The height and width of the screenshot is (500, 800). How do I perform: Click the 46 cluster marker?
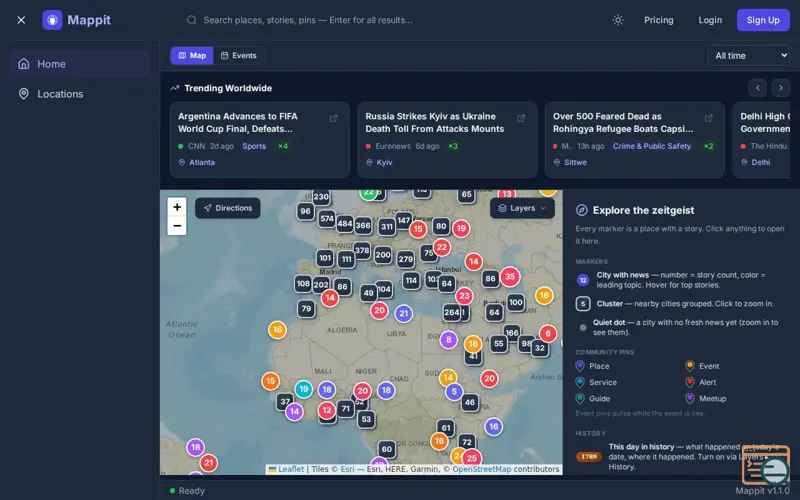470,402
